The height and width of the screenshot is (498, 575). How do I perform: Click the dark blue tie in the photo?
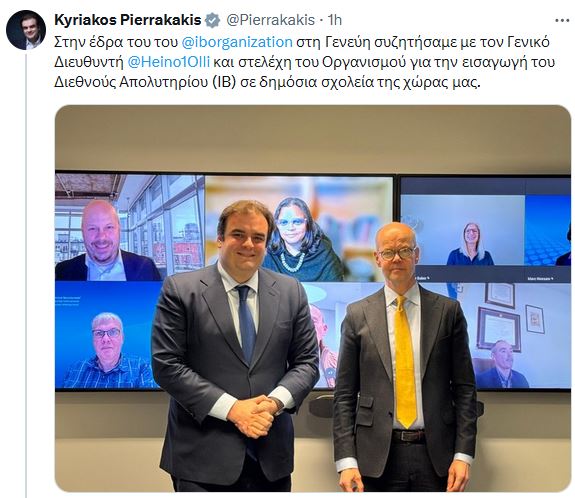coord(246,323)
